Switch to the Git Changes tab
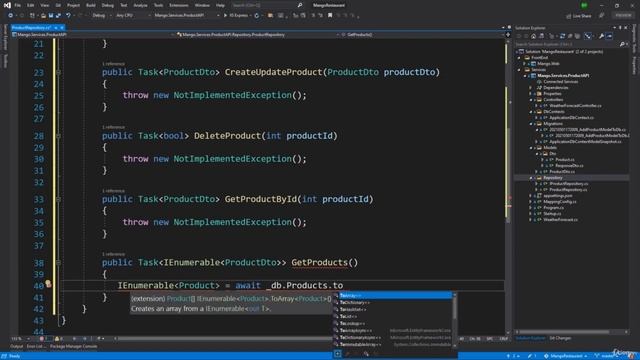Image resolution: width=640 pixels, height=360 pixels. [560, 338]
